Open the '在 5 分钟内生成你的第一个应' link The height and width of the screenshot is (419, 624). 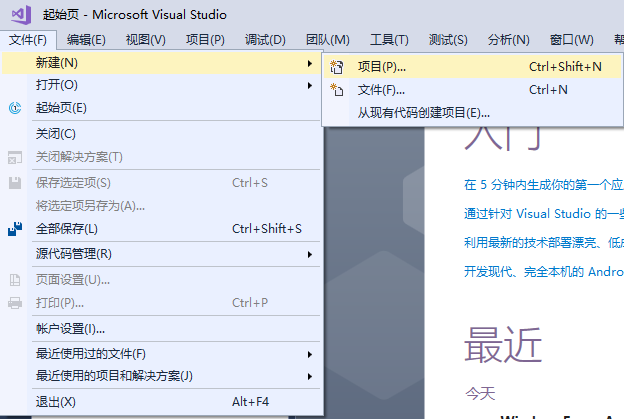pos(543,185)
